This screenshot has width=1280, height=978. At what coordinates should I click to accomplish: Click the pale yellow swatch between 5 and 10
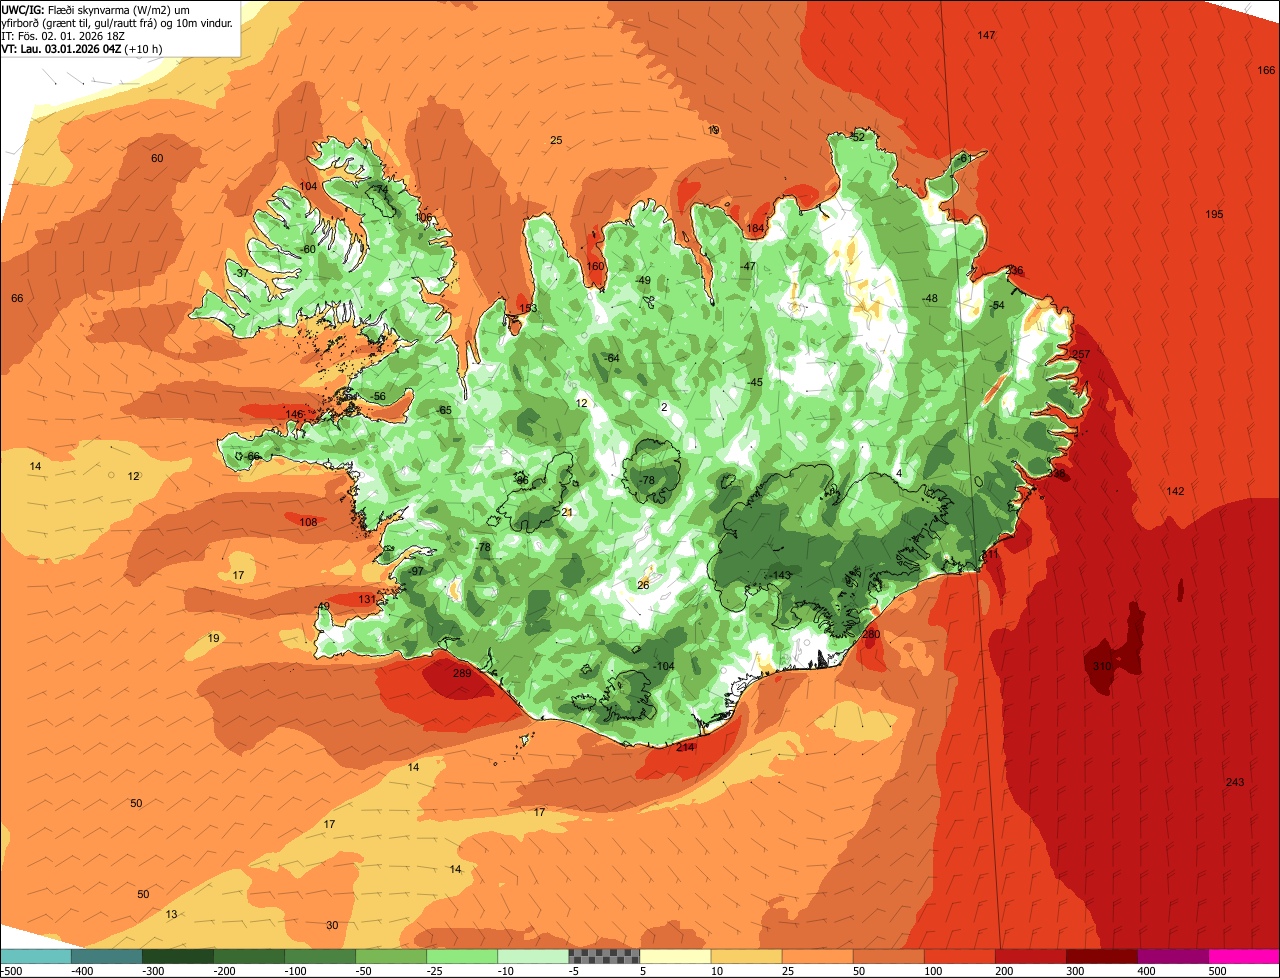coord(675,956)
